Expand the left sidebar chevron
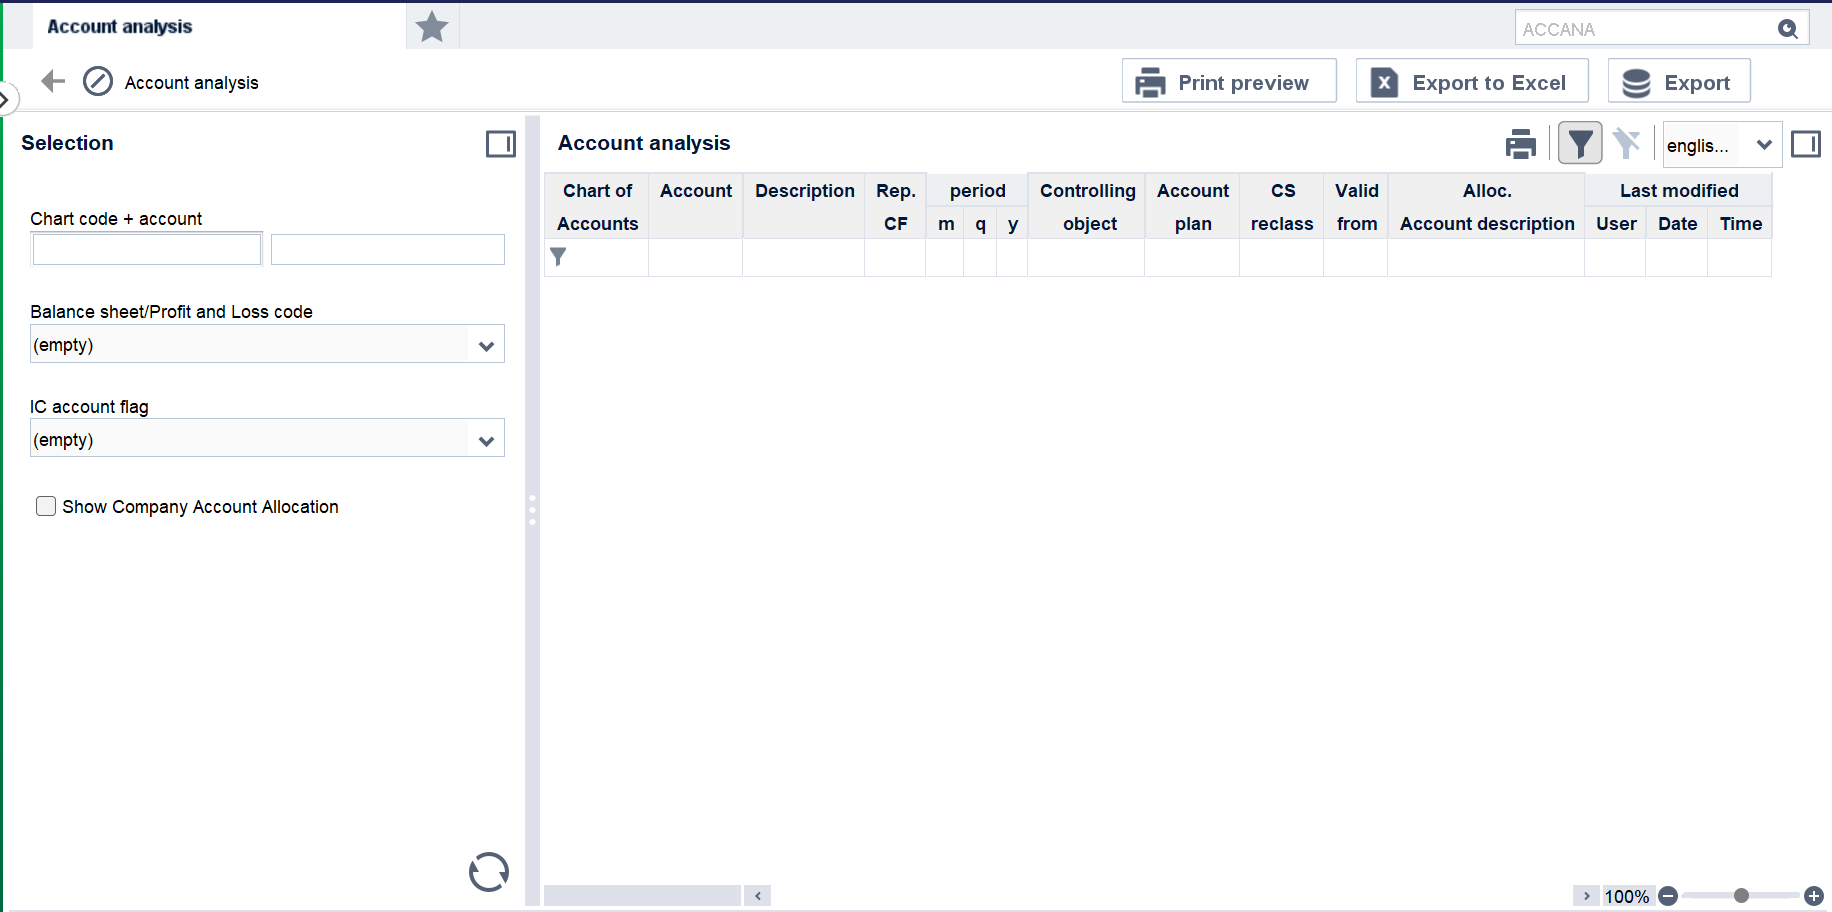The height and width of the screenshot is (912, 1832). [5, 100]
